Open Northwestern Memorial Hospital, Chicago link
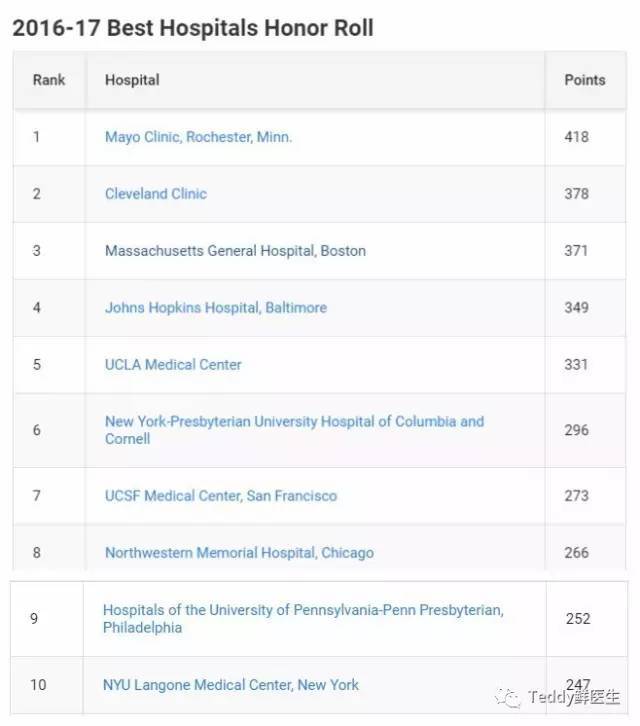The width and height of the screenshot is (640, 726). [x=239, y=553]
